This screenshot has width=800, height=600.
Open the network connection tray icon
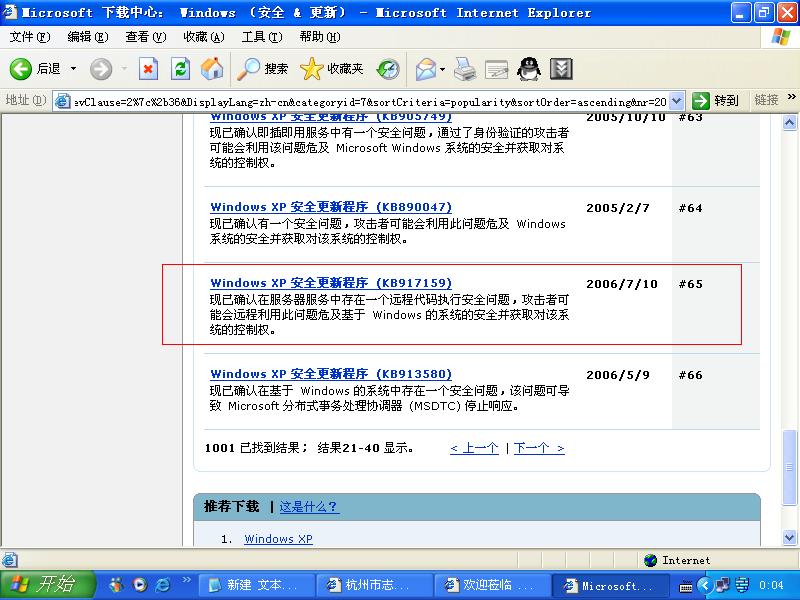click(x=724, y=585)
